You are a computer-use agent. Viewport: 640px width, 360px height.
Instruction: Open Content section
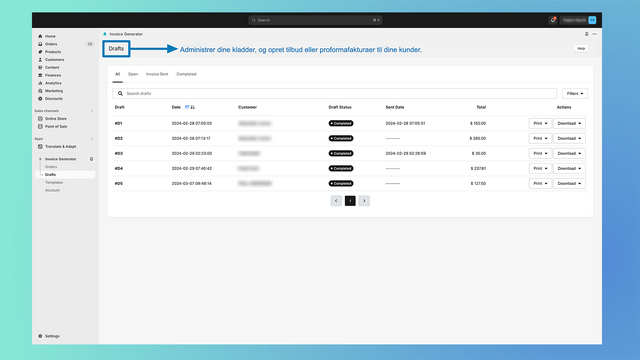52,67
